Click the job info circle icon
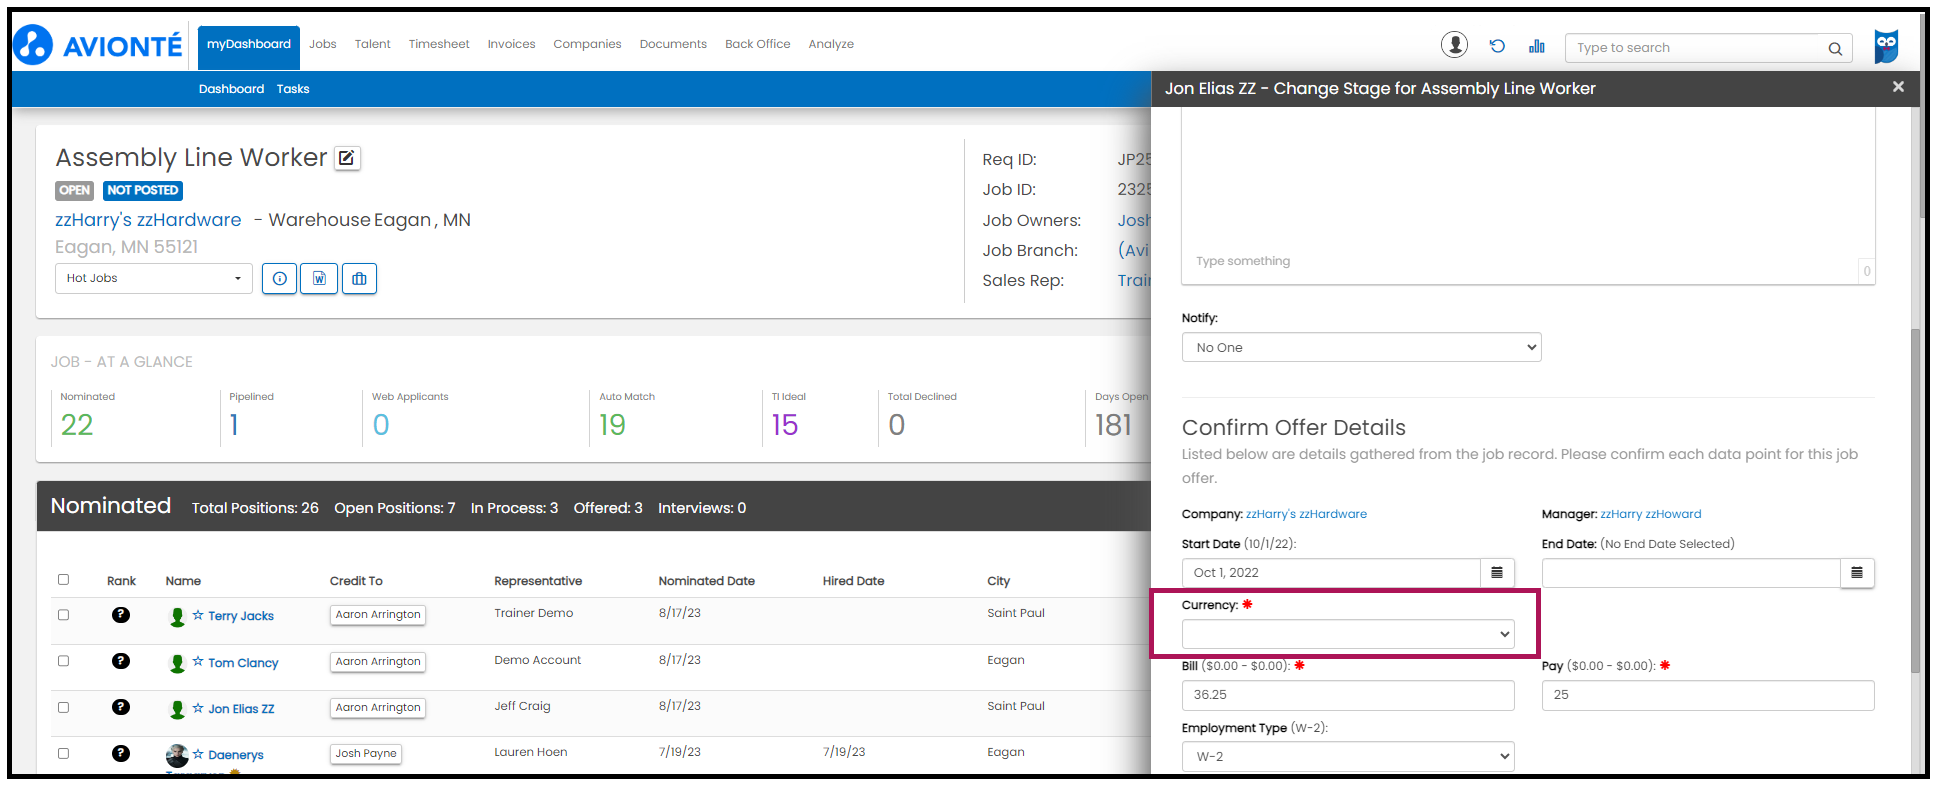 coord(280,279)
